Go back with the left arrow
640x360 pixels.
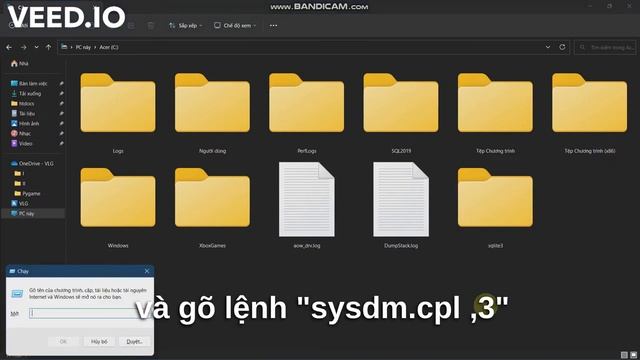(9, 47)
